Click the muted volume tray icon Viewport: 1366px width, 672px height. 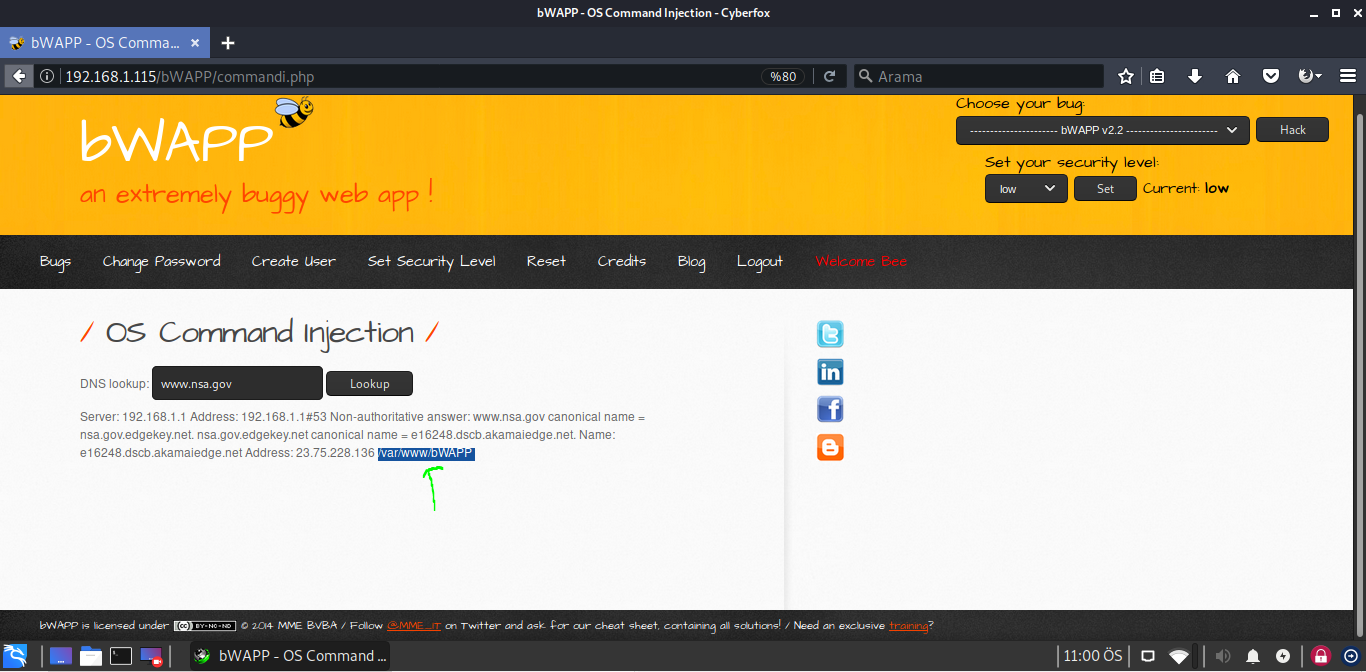pyautogui.click(x=1223, y=657)
